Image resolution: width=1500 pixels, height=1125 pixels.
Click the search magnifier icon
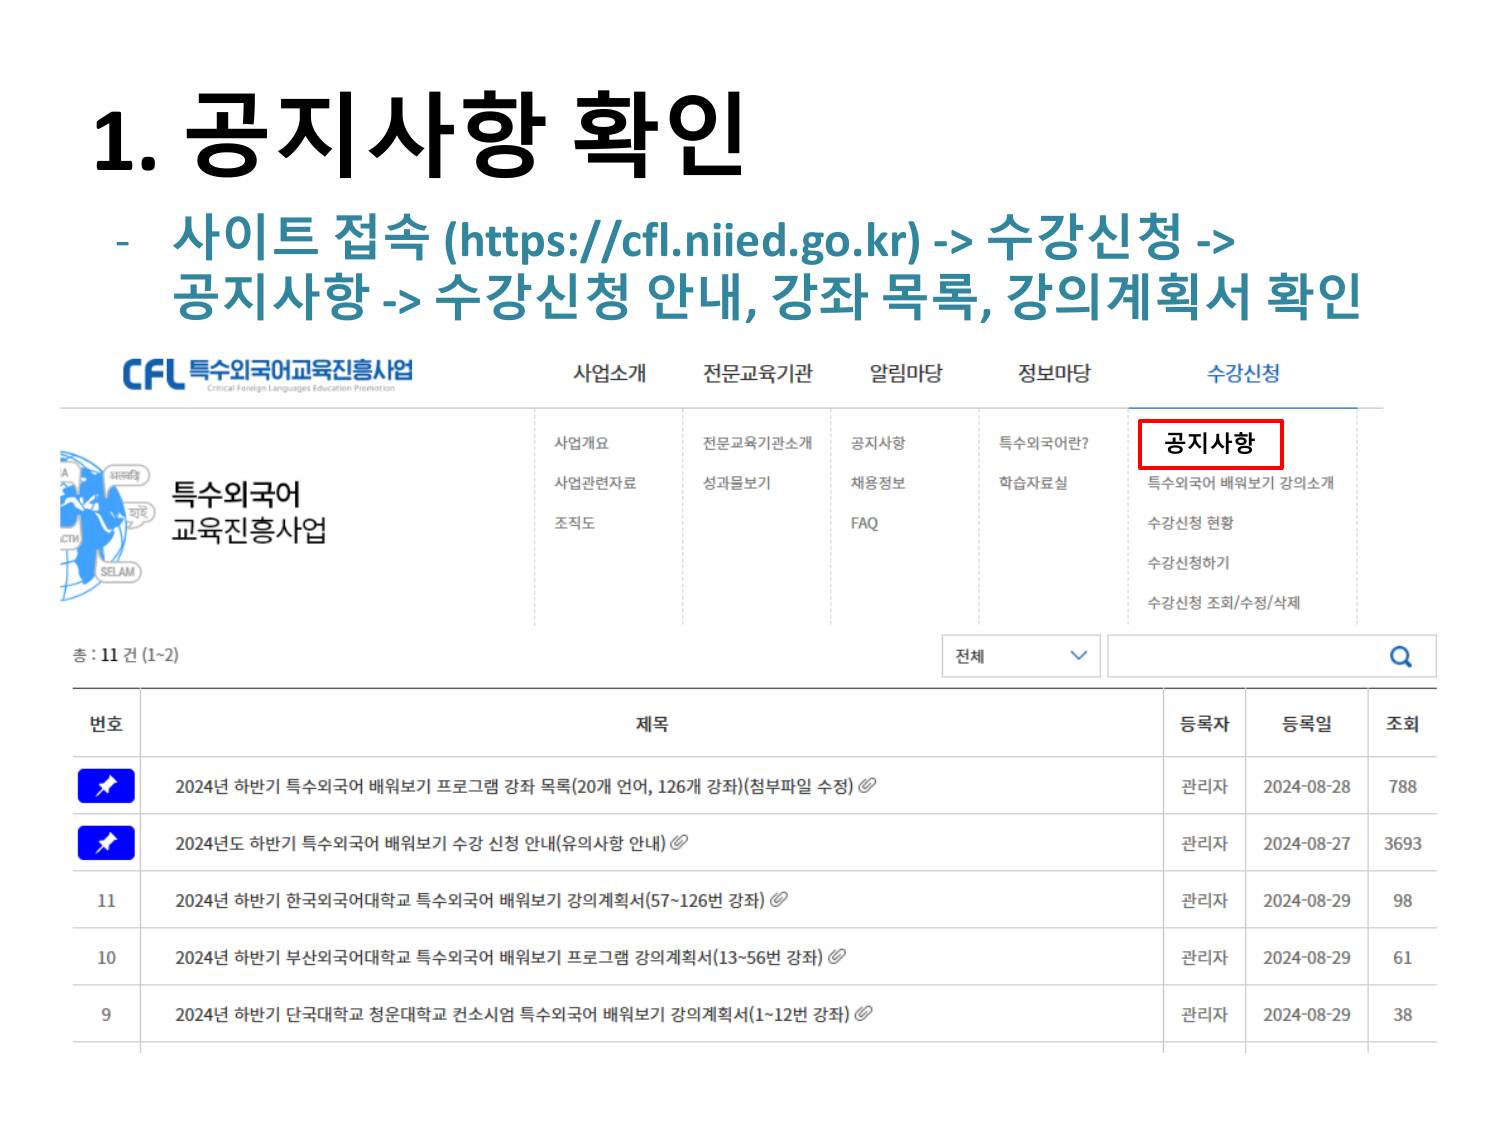1400,657
